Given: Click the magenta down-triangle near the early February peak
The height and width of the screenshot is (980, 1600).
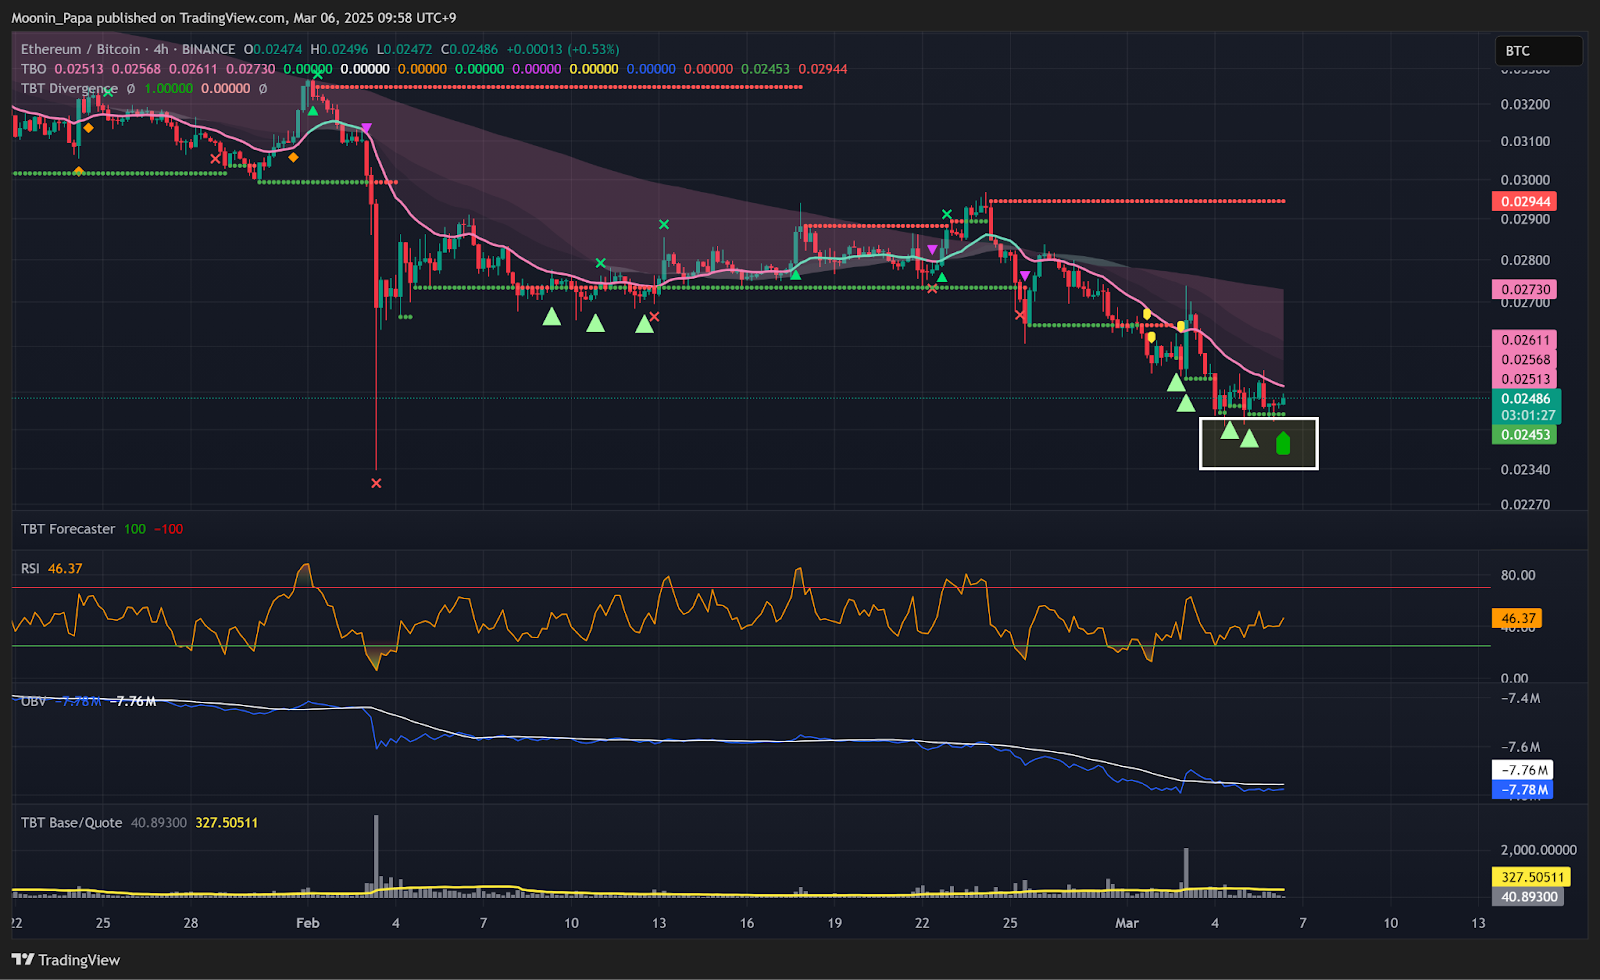Looking at the screenshot, I should tap(366, 128).
